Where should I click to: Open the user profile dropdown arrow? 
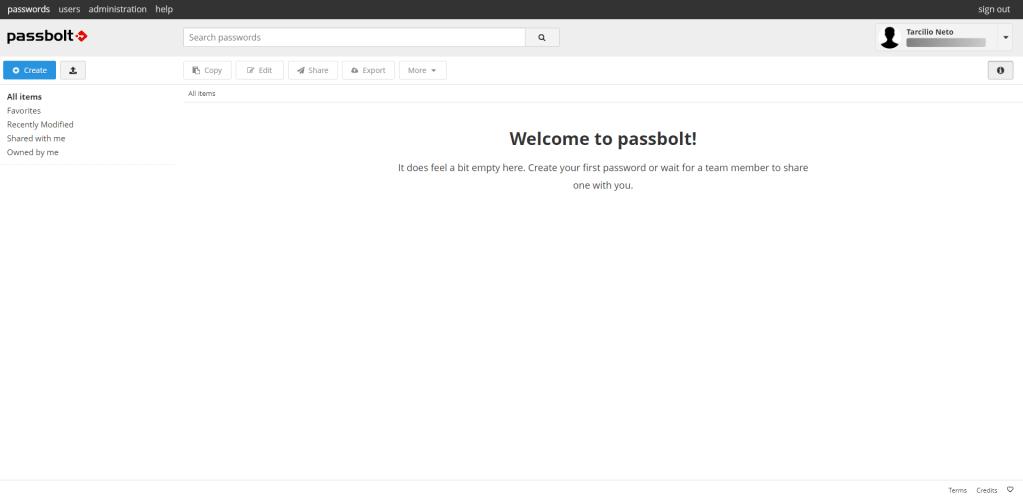(1006, 37)
